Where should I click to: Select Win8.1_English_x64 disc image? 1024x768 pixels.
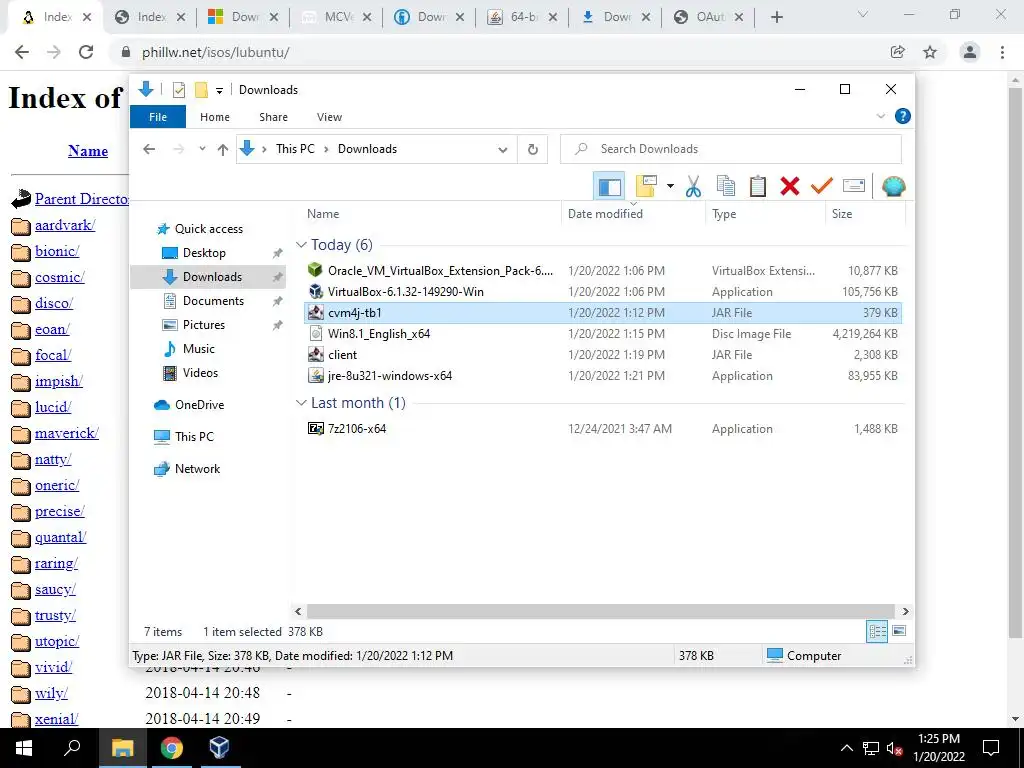click(603, 334)
